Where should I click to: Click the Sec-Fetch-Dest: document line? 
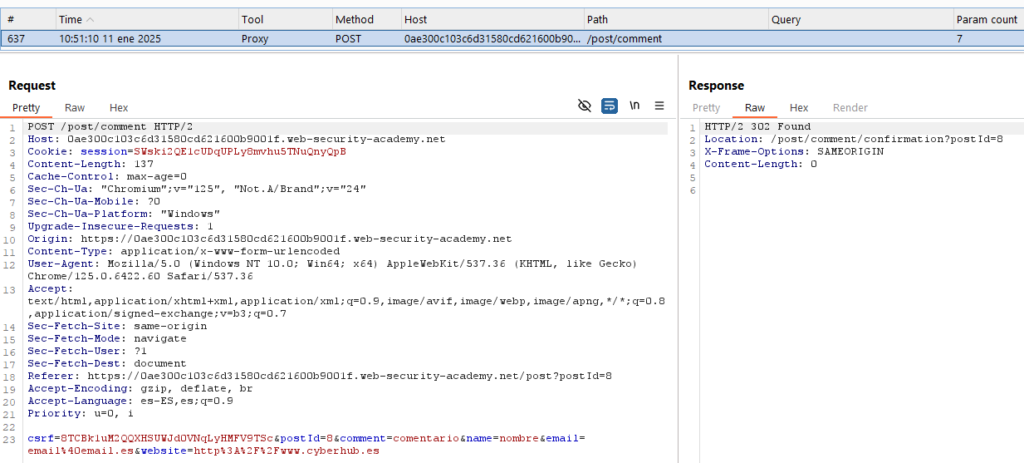pyautogui.click(x=107, y=363)
